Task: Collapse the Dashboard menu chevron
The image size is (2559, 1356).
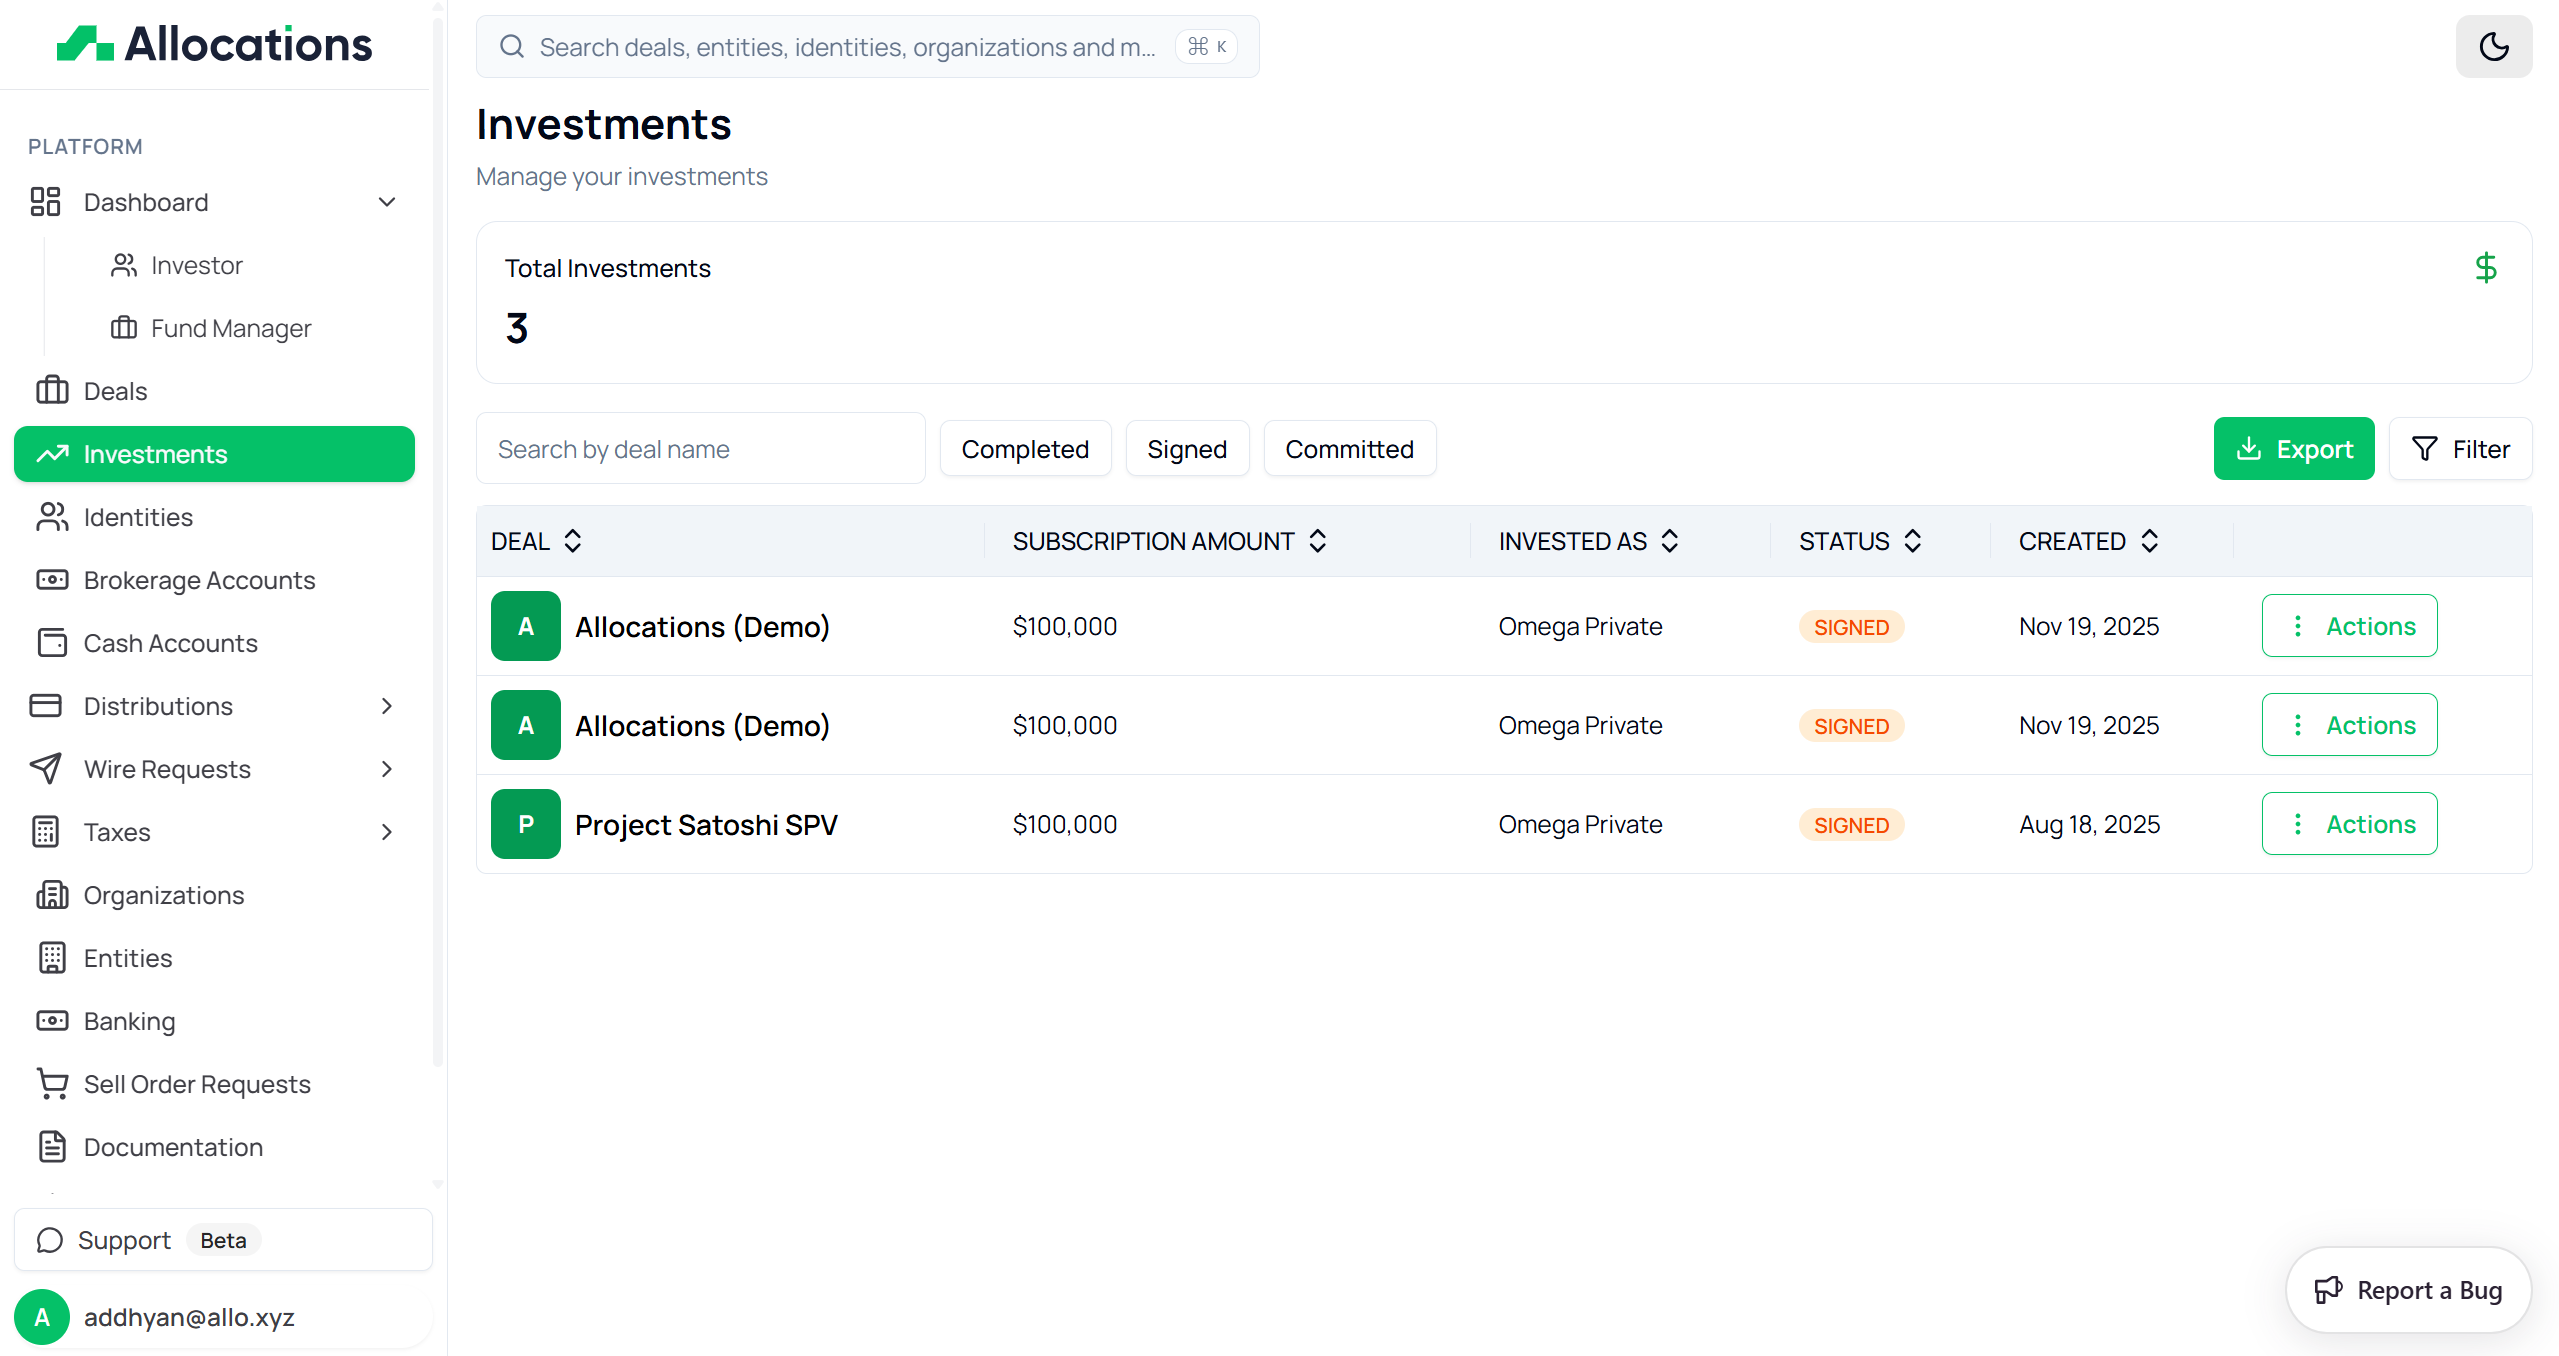Action: (x=387, y=202)
